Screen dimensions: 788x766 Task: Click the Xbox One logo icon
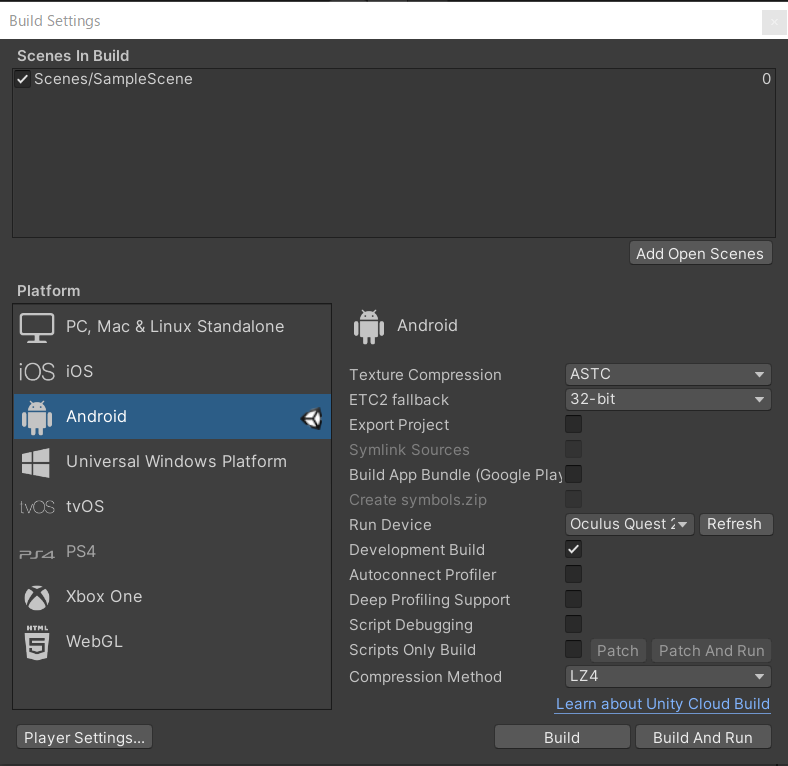37,598
